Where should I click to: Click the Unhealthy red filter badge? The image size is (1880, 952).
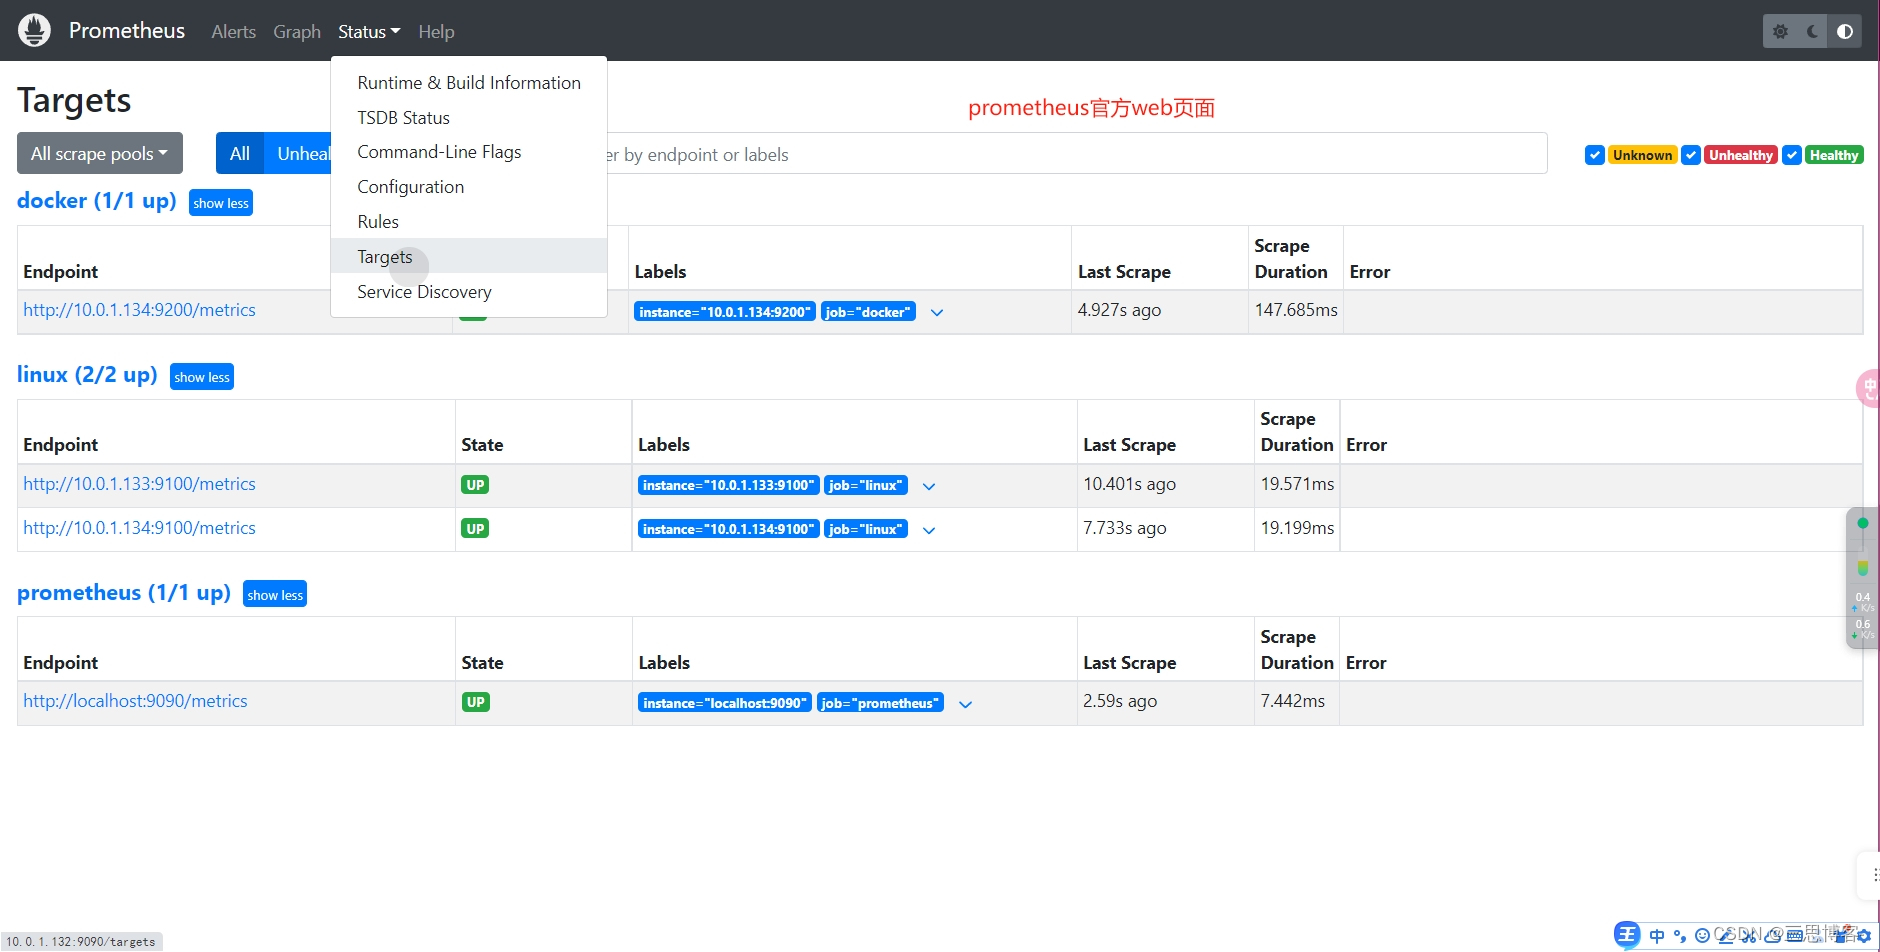click(x=1741, y=155)
